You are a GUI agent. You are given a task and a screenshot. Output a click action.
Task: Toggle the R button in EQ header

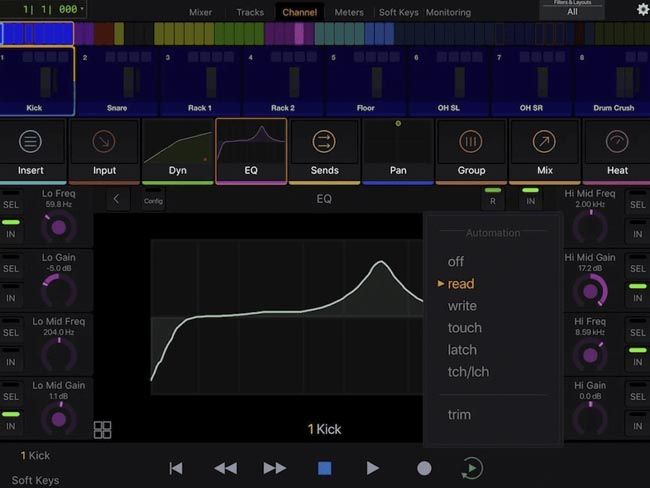coord(492,198)
